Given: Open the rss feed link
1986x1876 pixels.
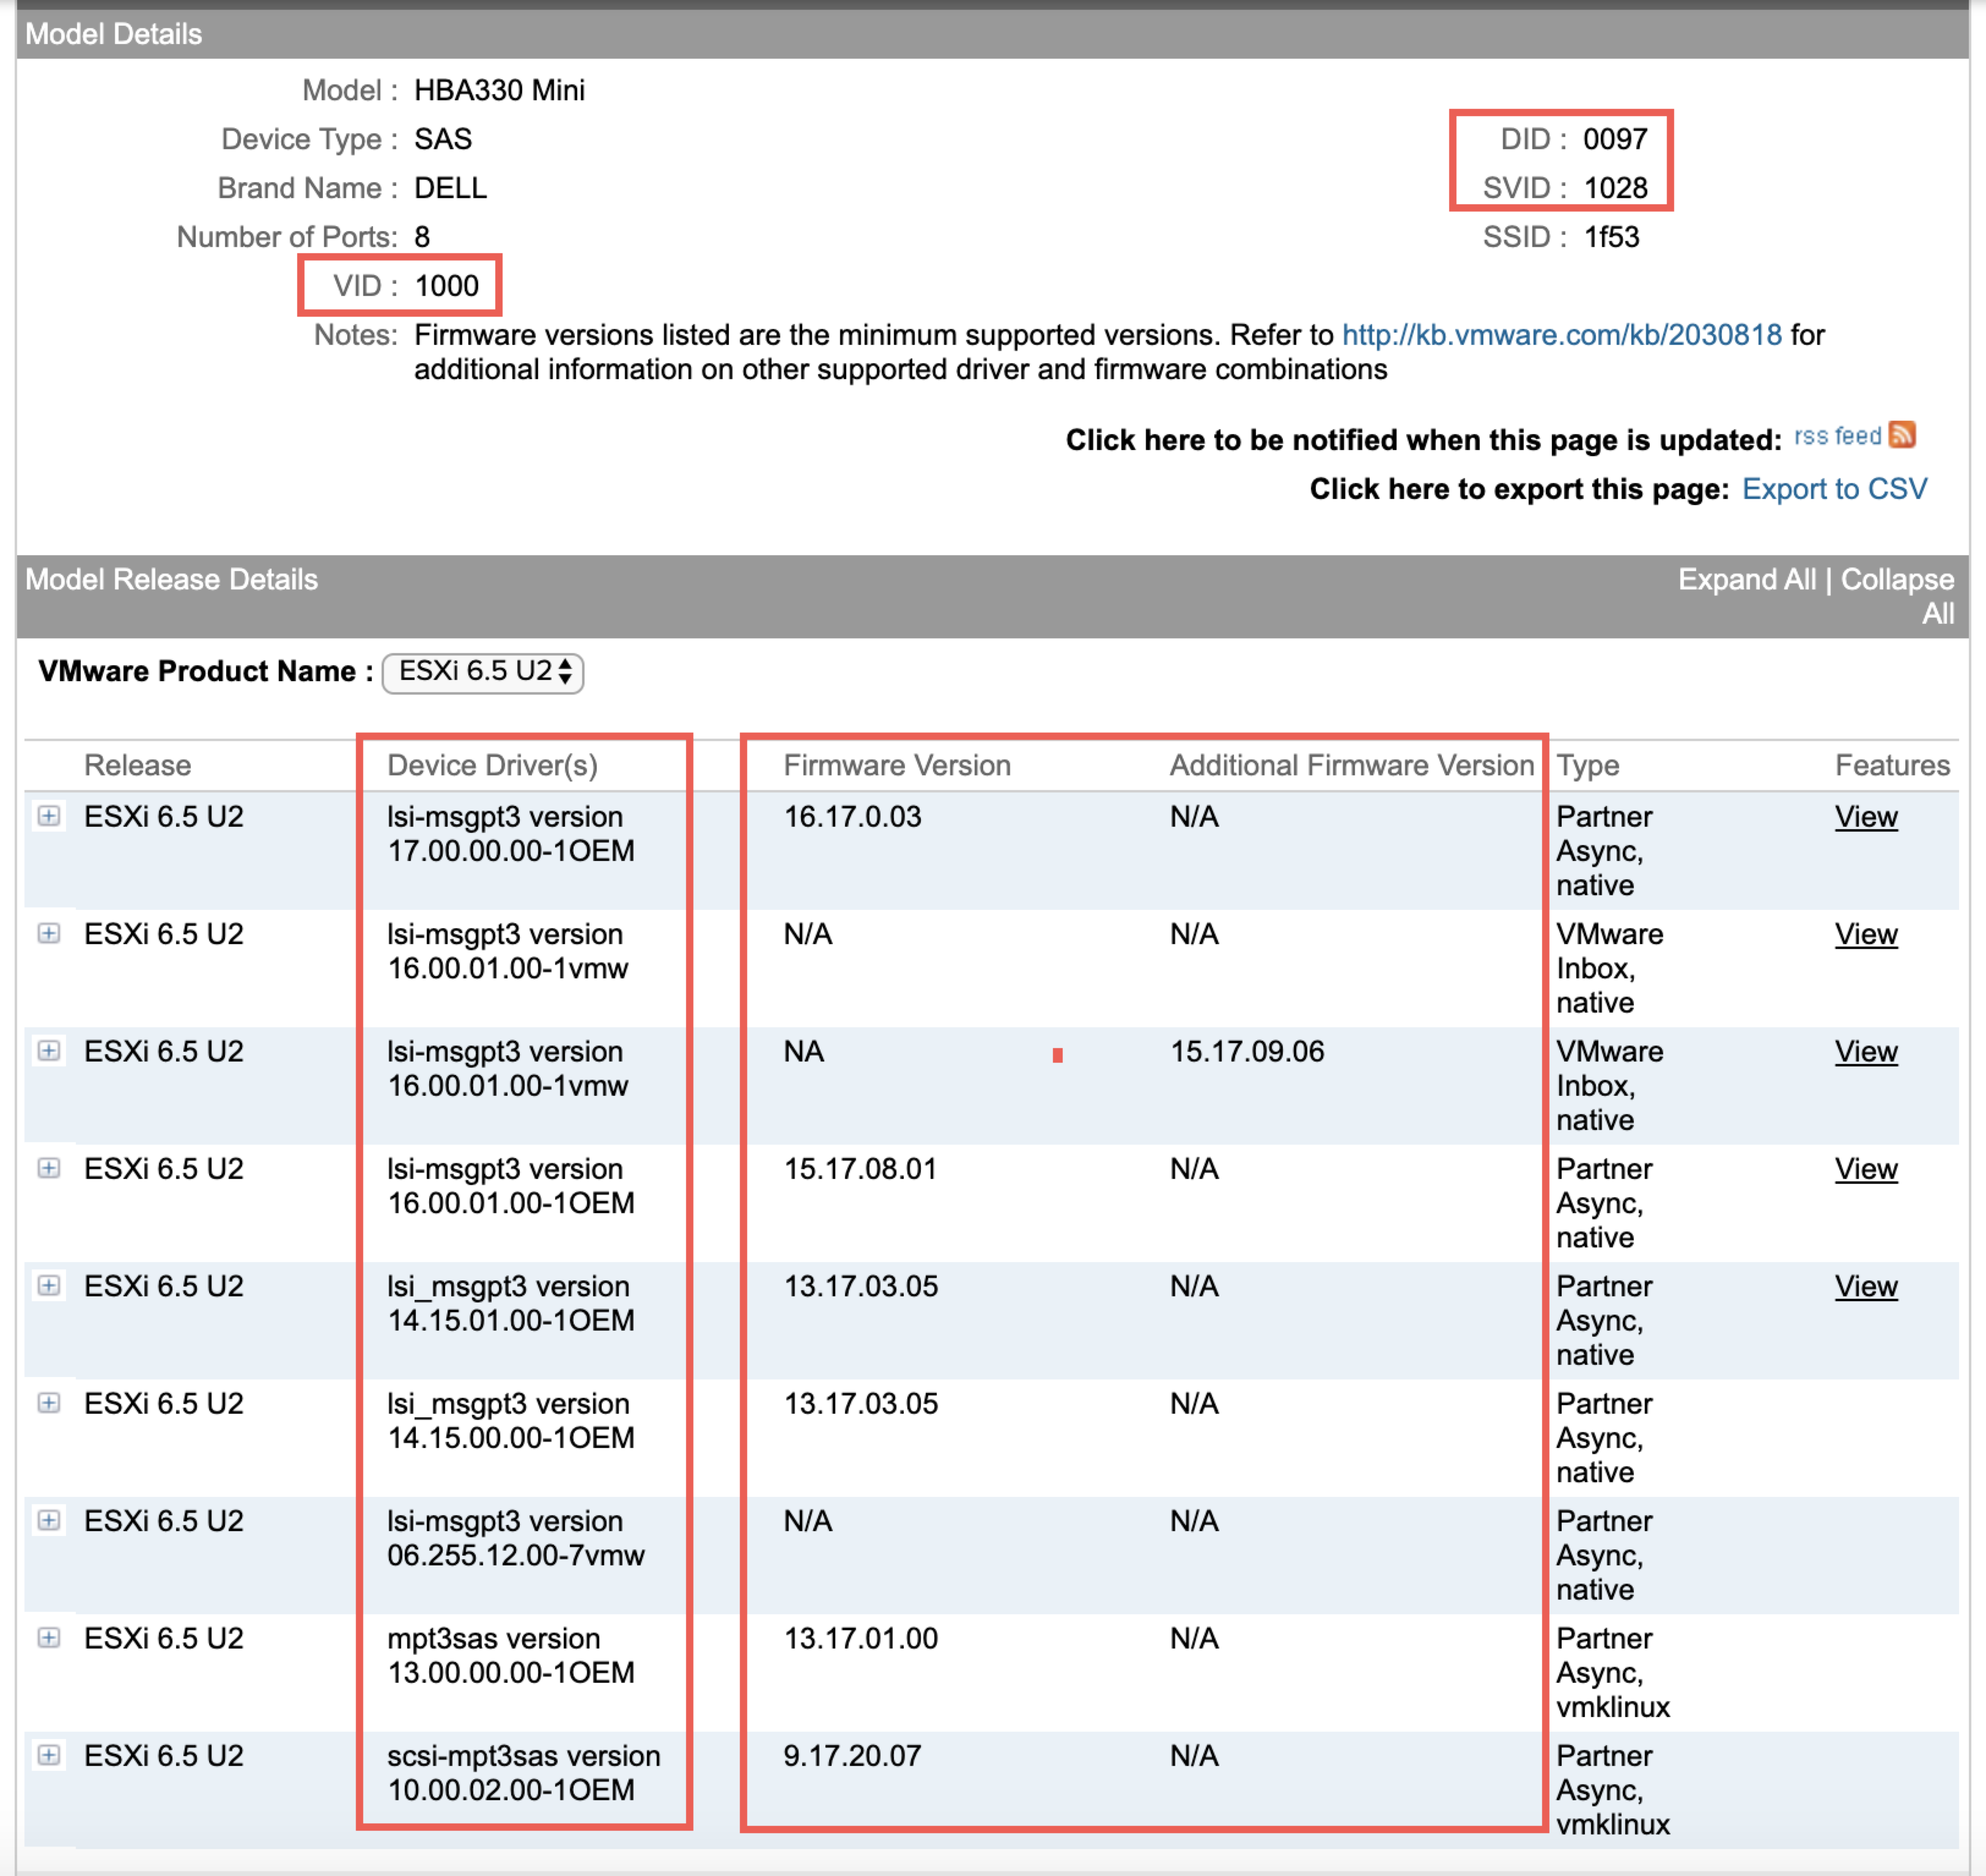Looking at the screenshot, I should pos(1838,436).
